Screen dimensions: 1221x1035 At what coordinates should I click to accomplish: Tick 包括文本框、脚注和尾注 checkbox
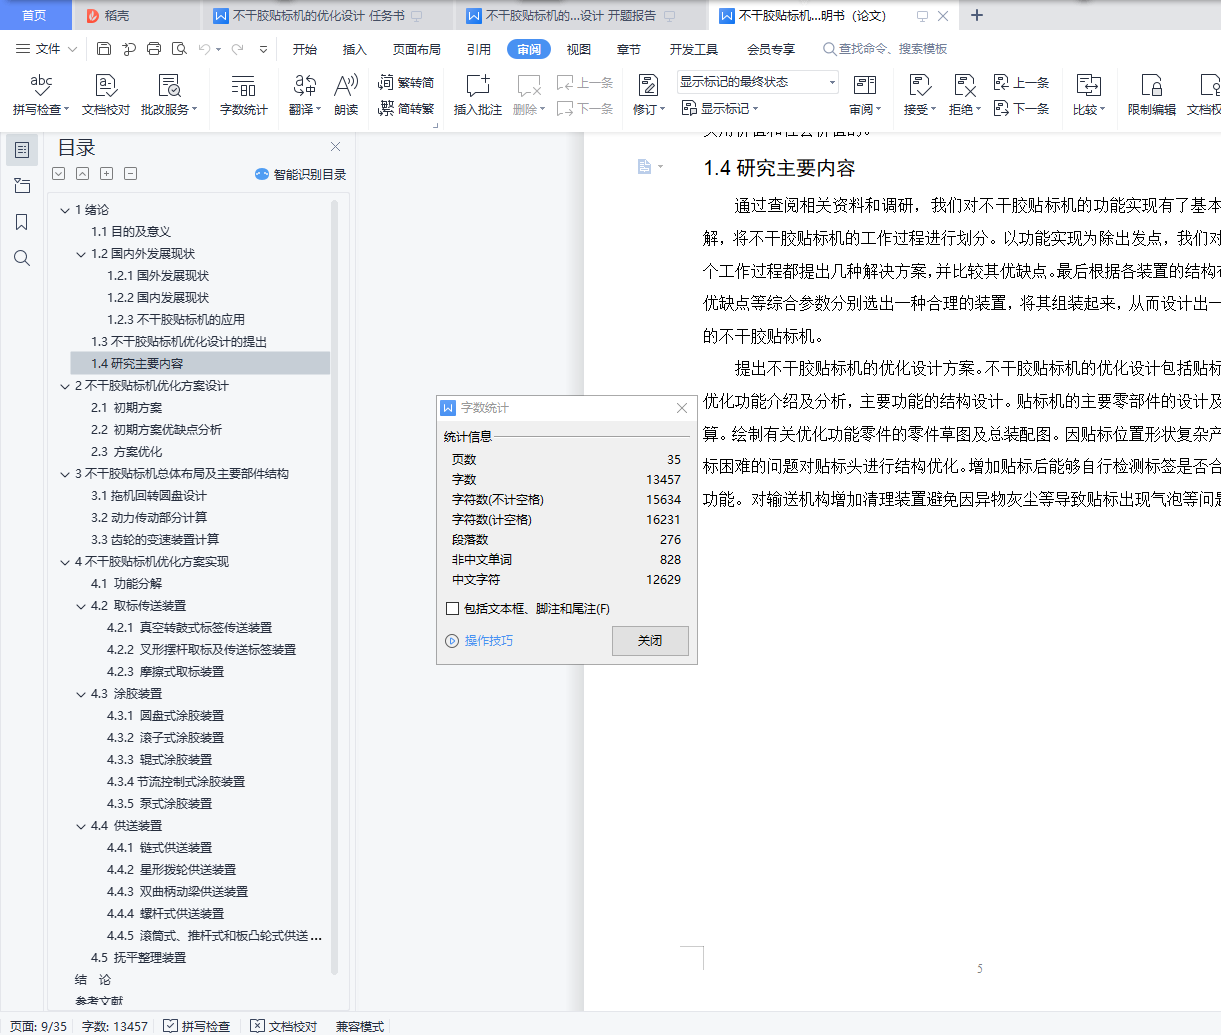click(452, 608)
